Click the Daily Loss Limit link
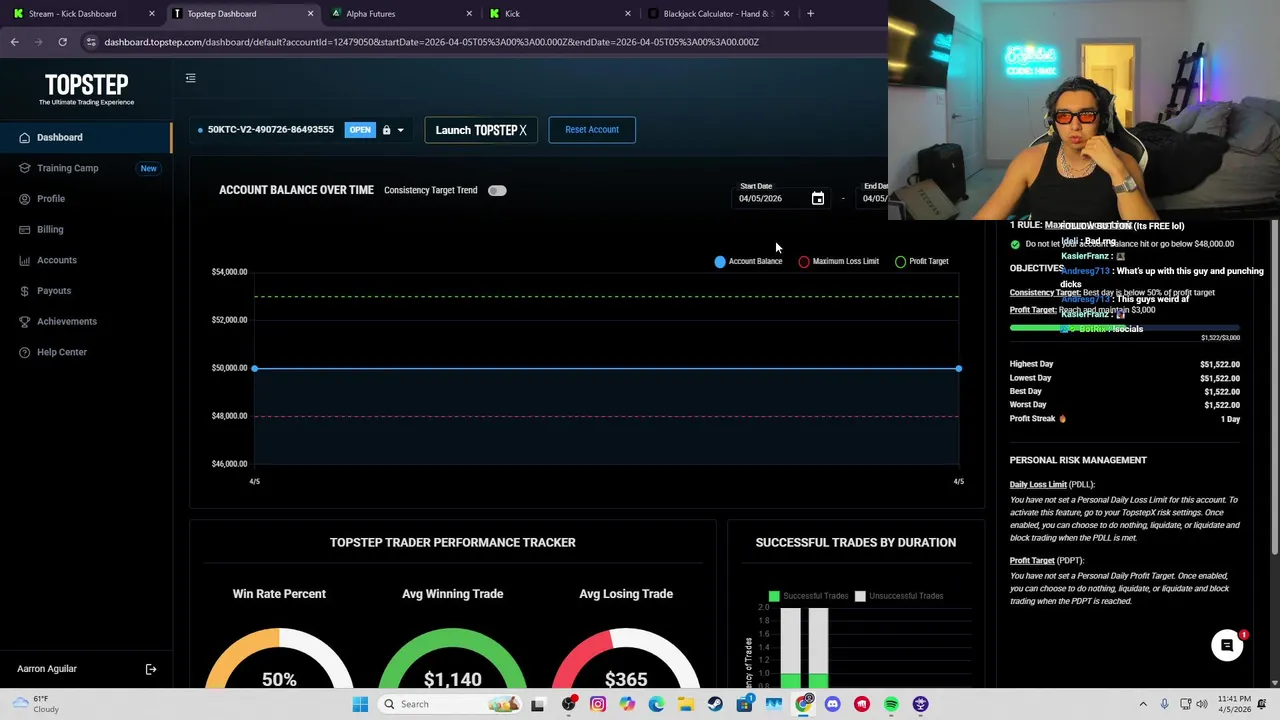The height and width of the screenshot is (720, 1280). point(1038,485)
